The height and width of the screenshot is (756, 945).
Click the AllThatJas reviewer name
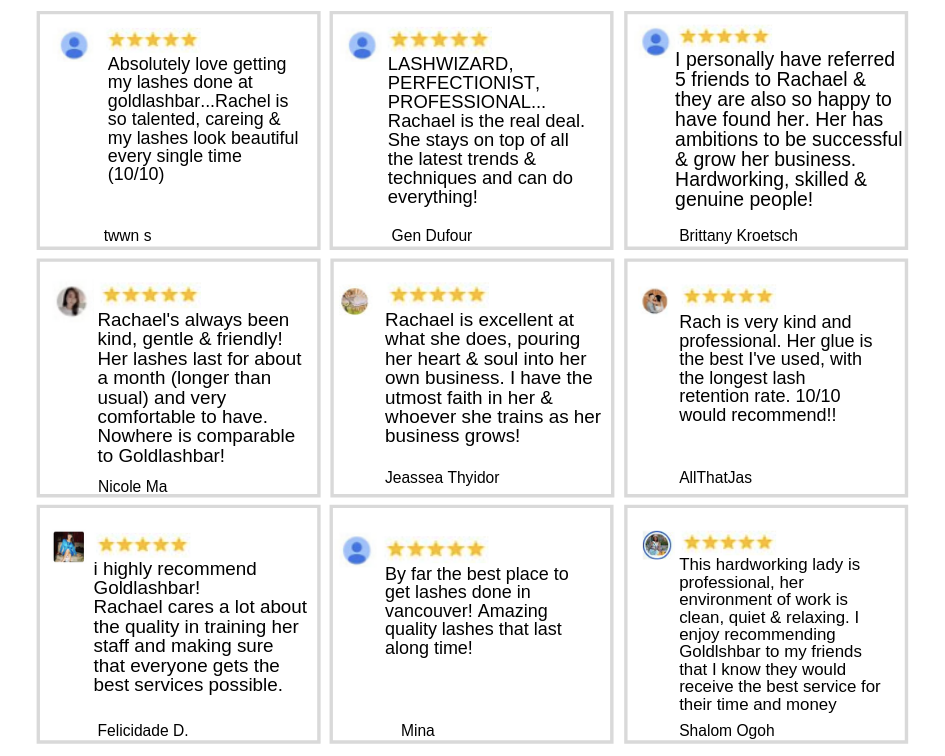click(715, 478)
